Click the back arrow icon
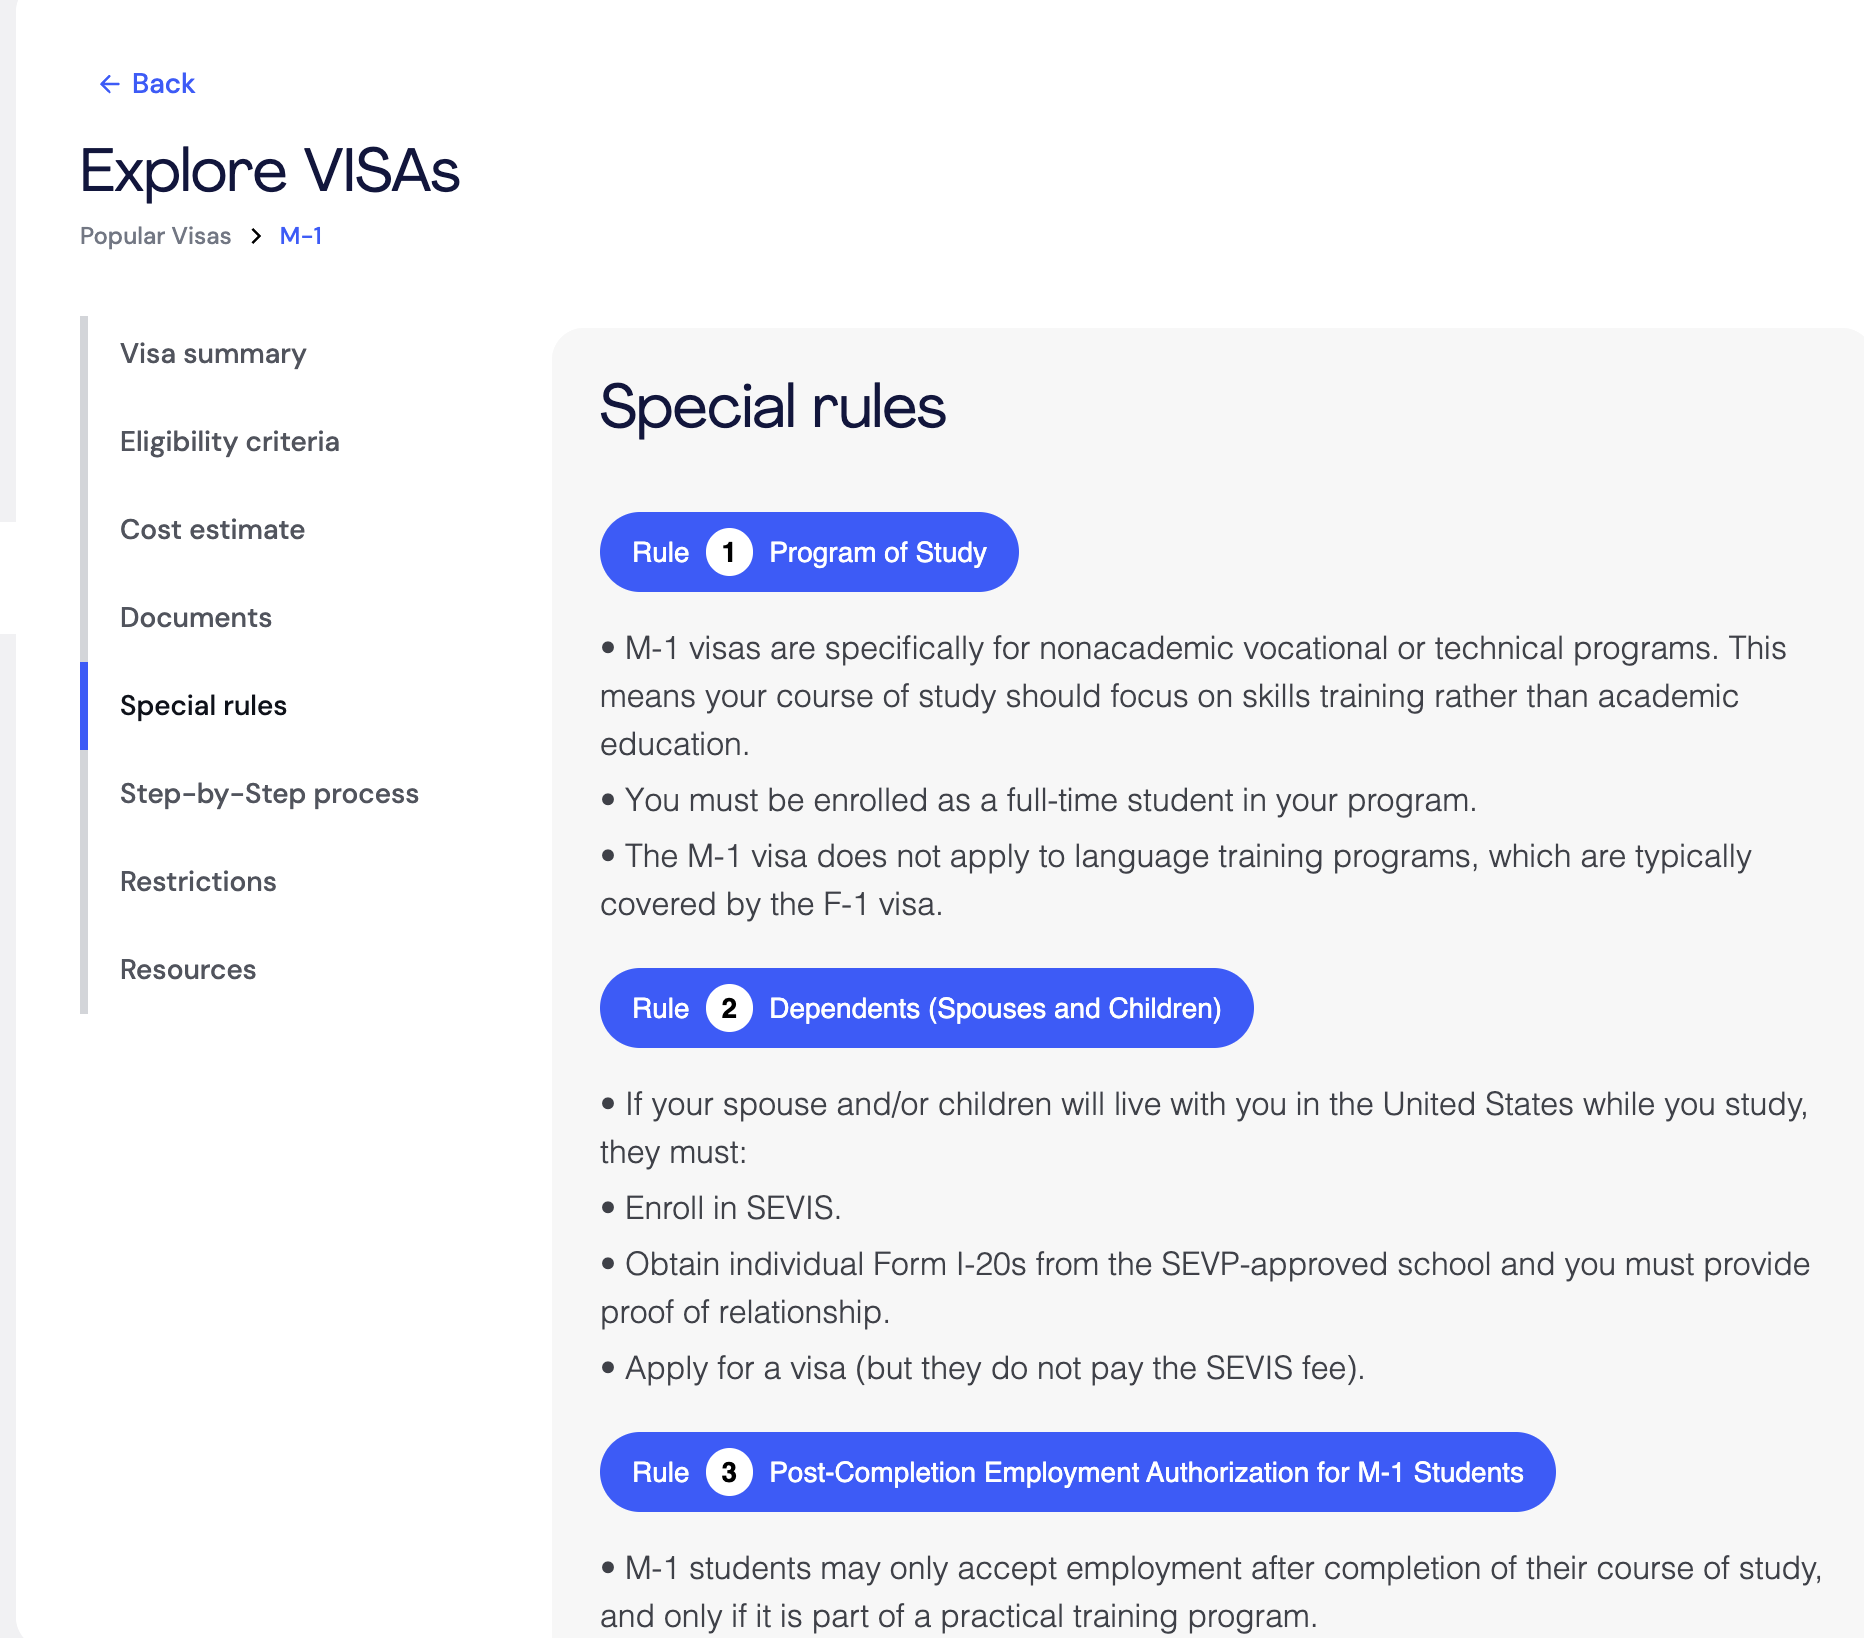Image resolution: width=1864 pixels, height=1638 pixels. point(109,84)
